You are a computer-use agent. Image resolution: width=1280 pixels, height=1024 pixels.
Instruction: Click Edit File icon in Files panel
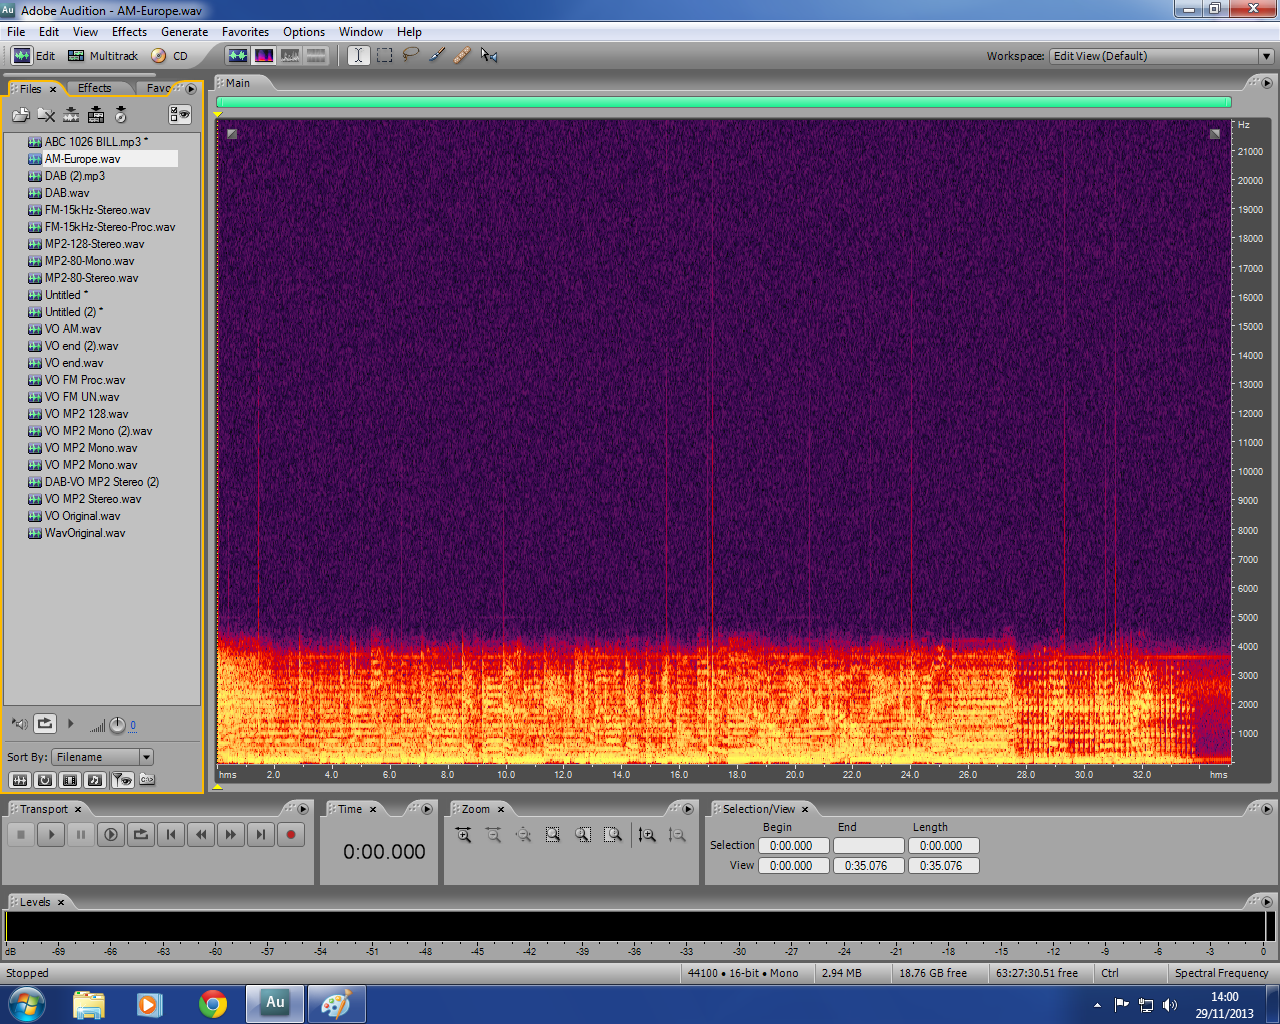pos(71,115)
